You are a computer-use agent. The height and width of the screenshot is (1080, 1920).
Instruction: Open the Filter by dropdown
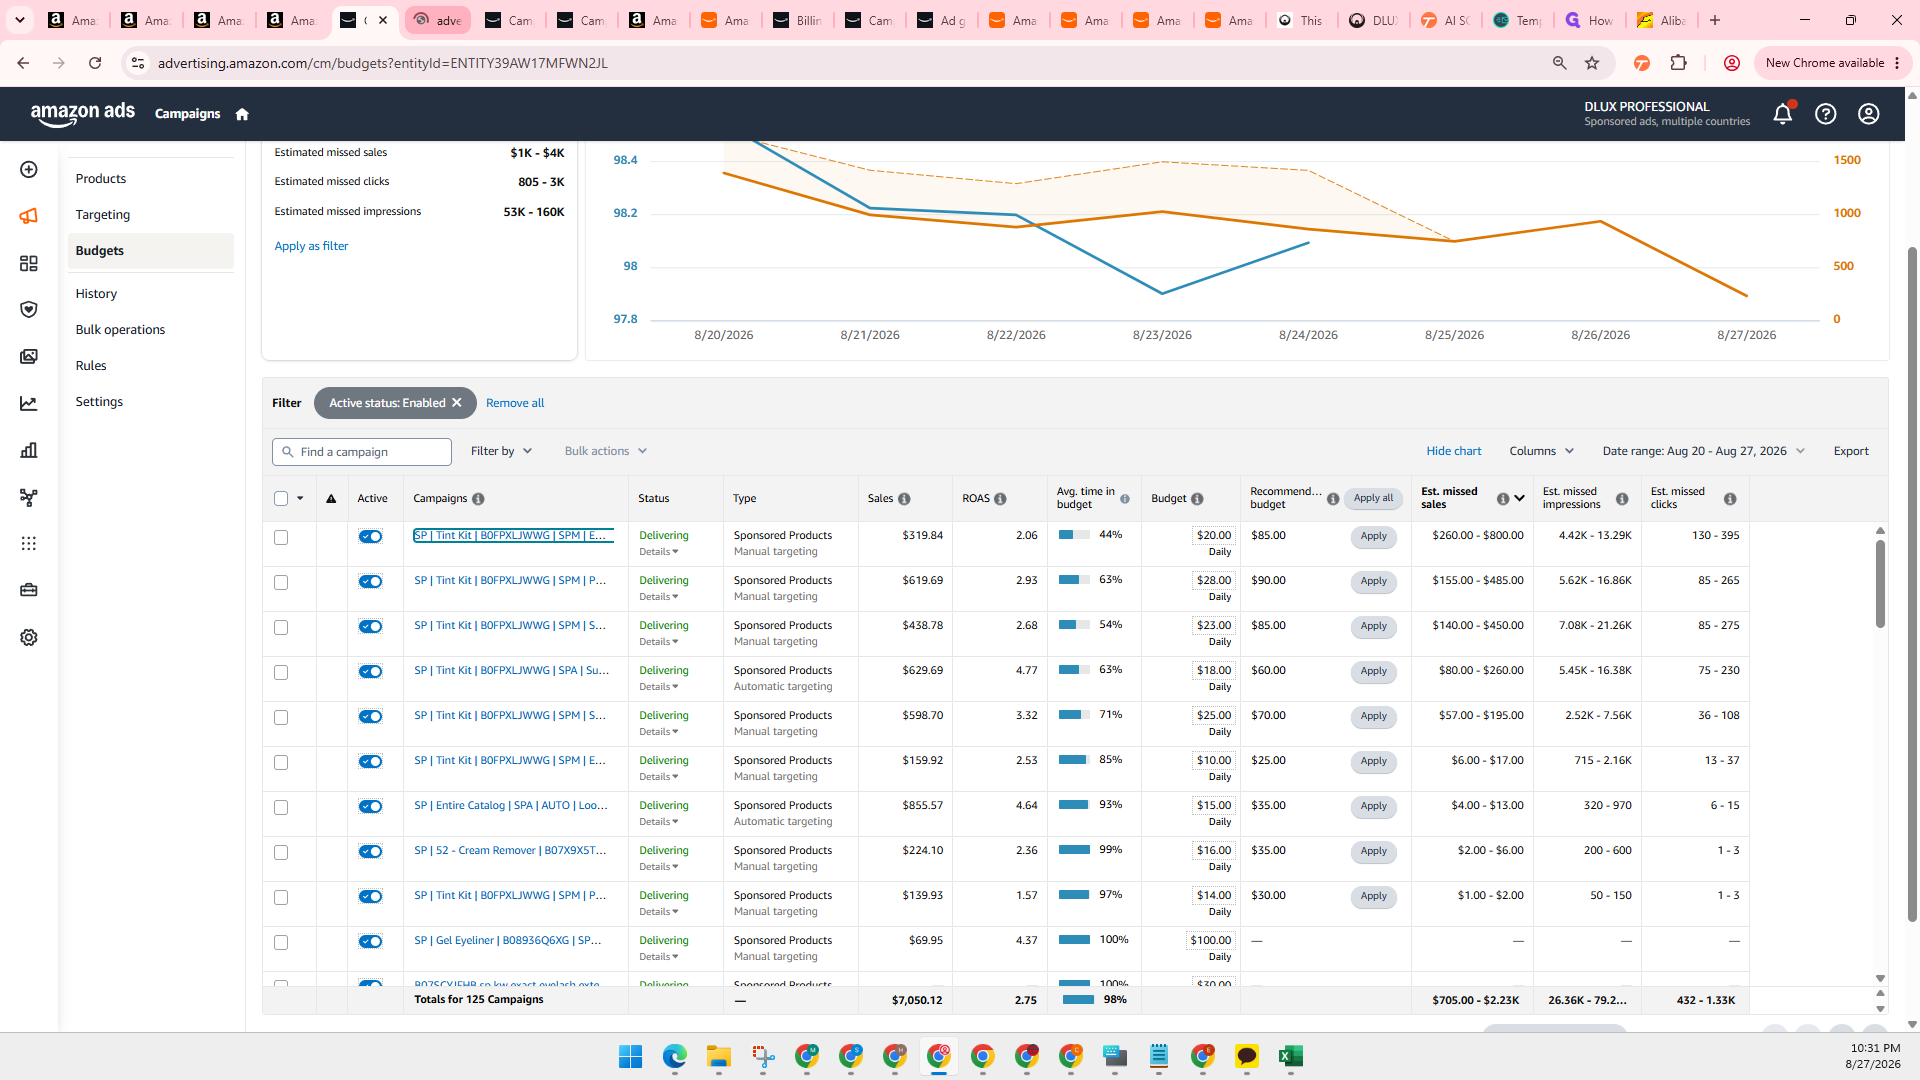(501, 451)
